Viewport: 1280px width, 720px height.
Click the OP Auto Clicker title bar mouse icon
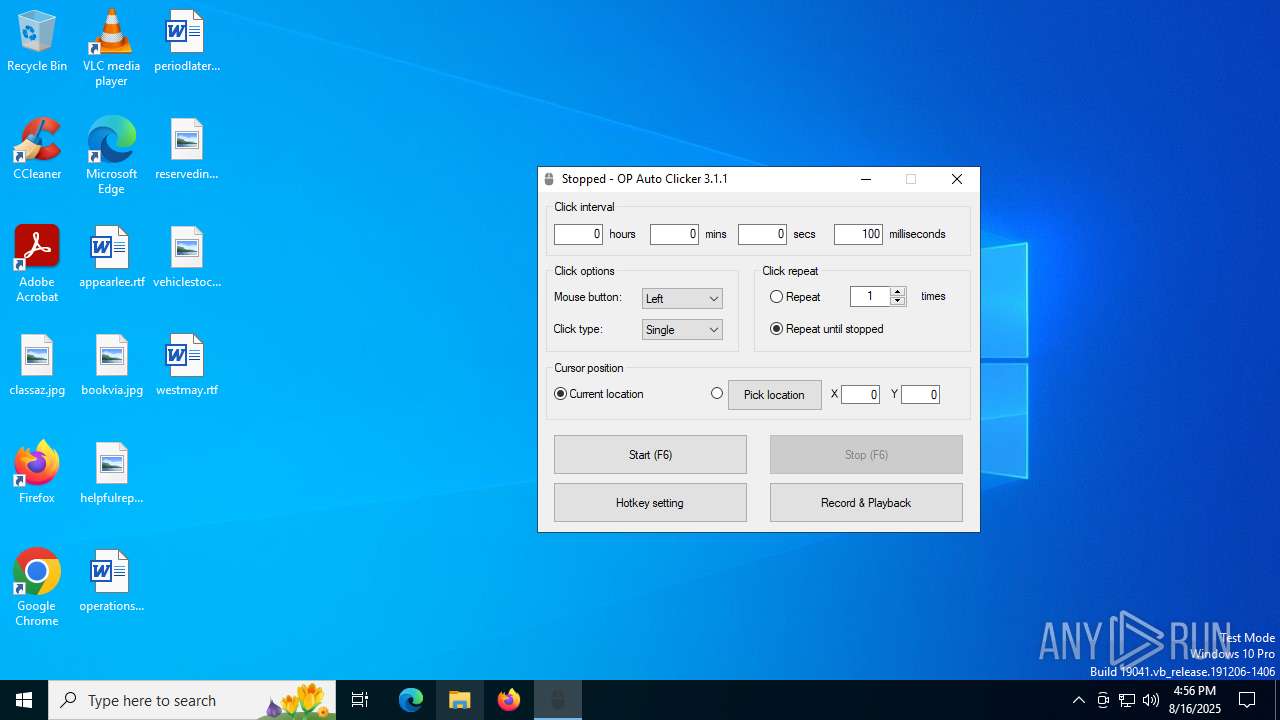click(x=549, y=179)
